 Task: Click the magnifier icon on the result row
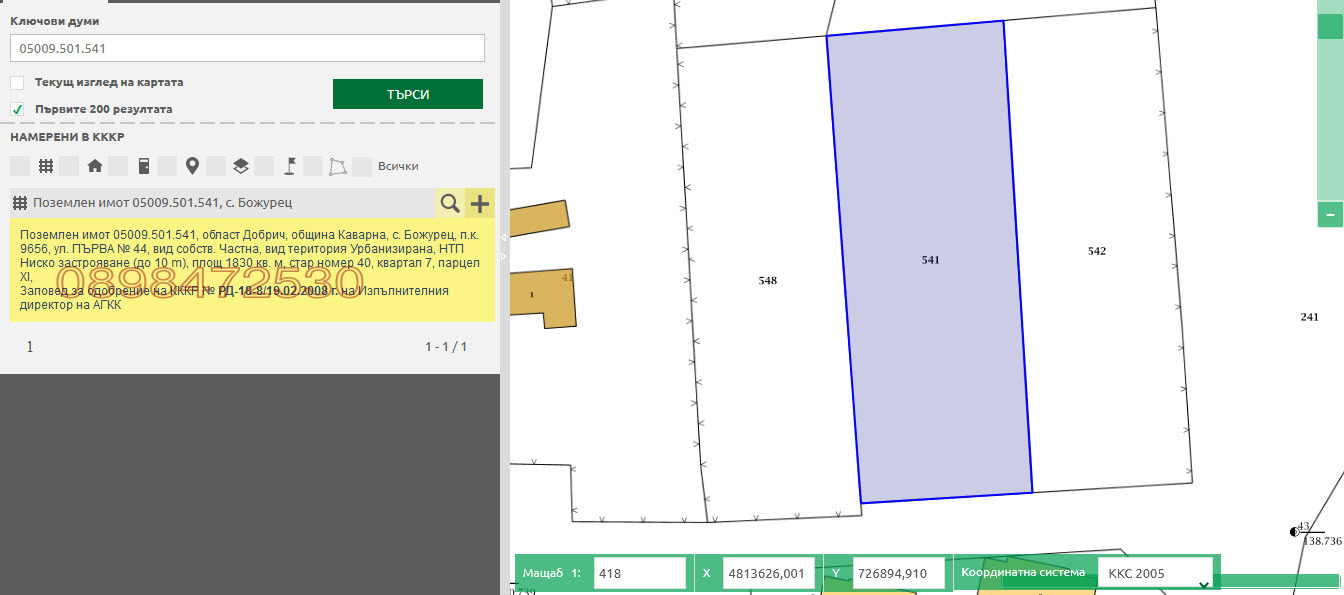tap(450, 203)
